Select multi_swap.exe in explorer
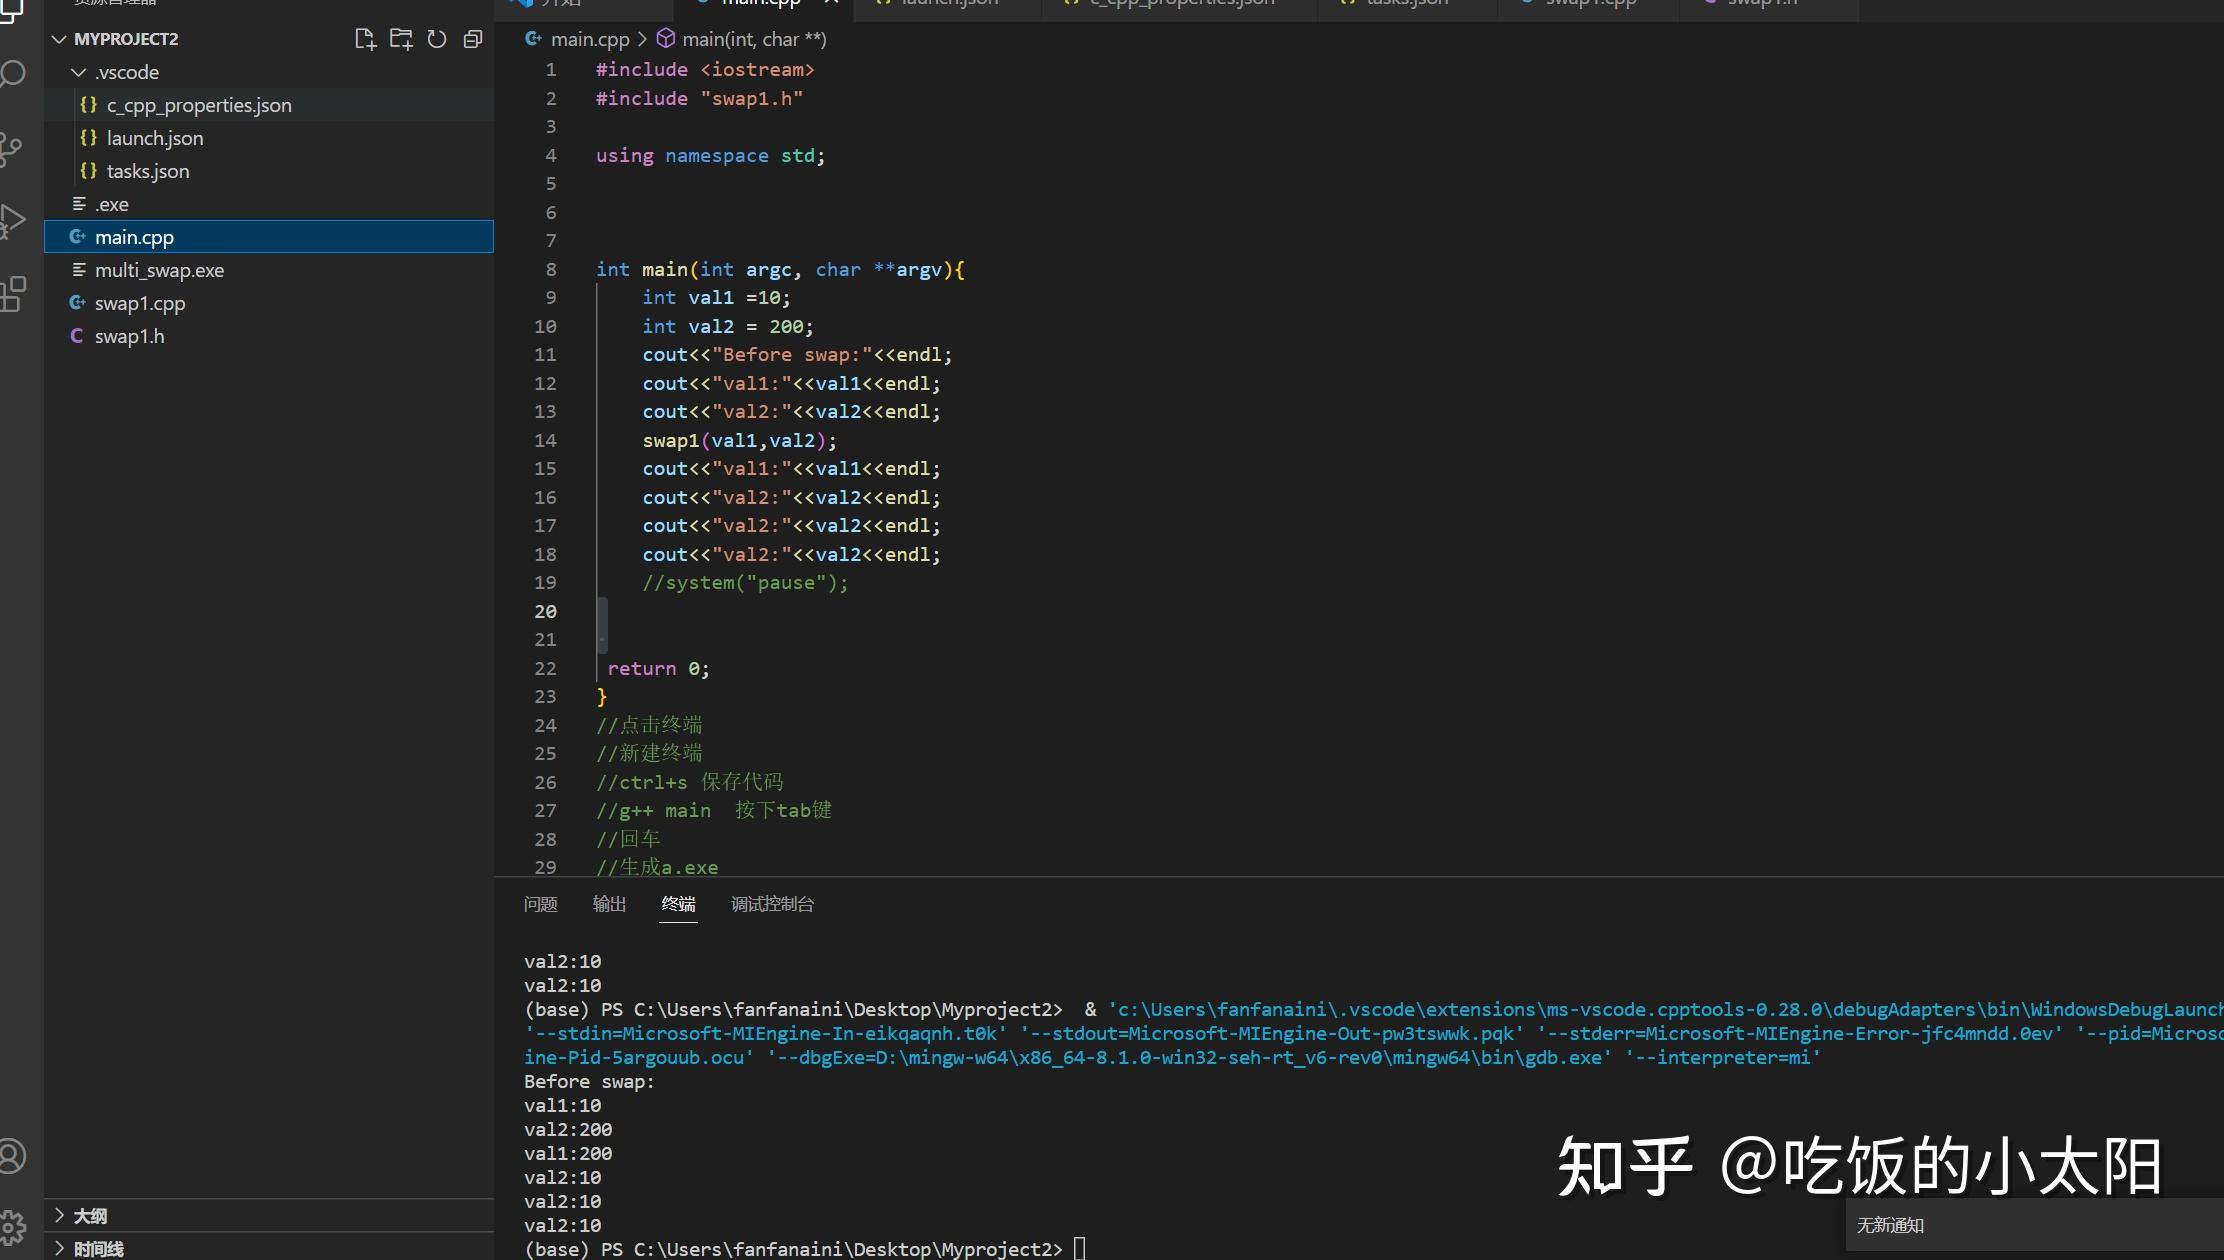2224x1260 pixels. click(269, 270)
